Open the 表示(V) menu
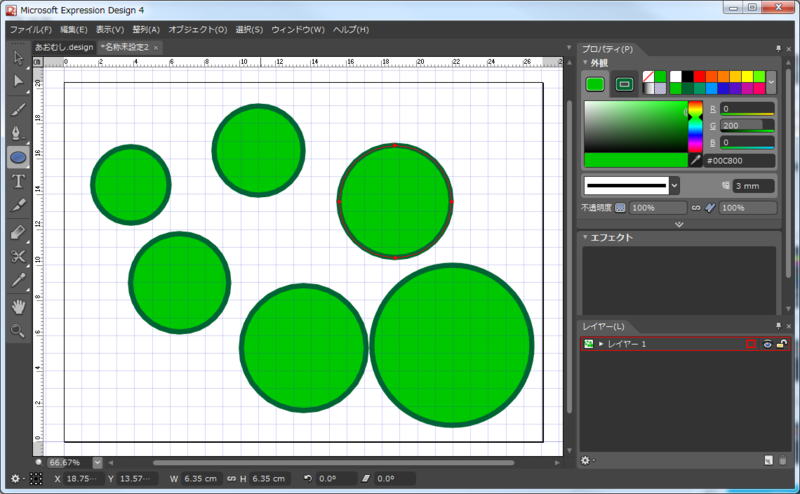800x494 pixels. 110,30
